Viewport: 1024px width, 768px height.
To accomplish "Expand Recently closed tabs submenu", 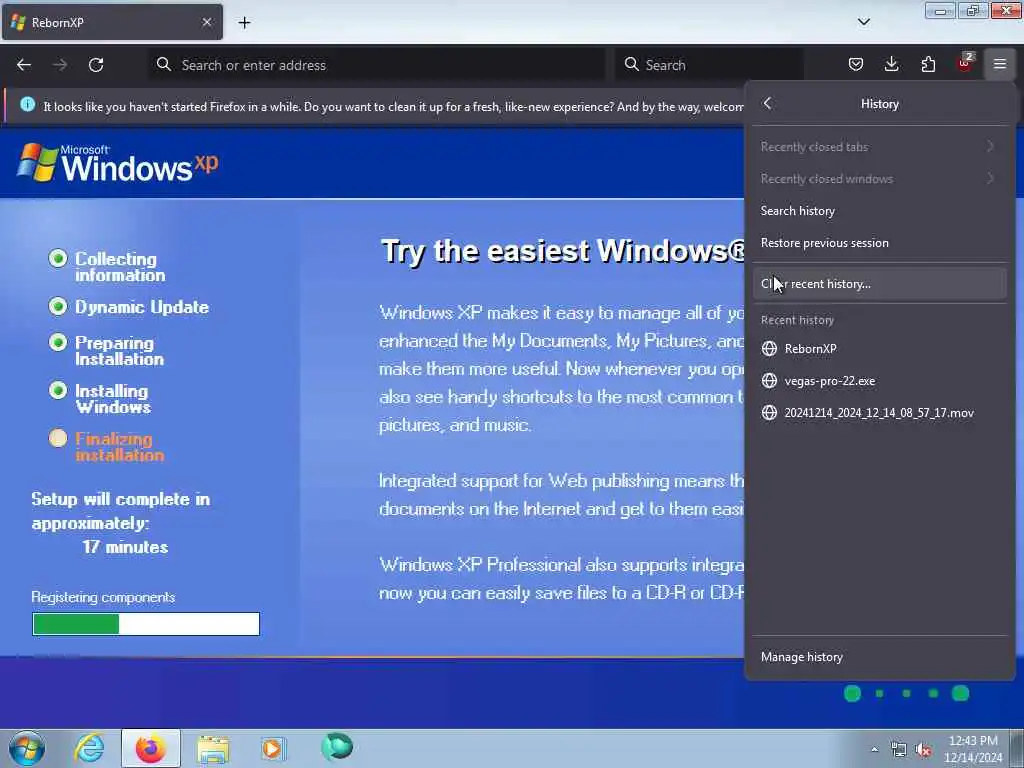I will click(x=879, y=147).
